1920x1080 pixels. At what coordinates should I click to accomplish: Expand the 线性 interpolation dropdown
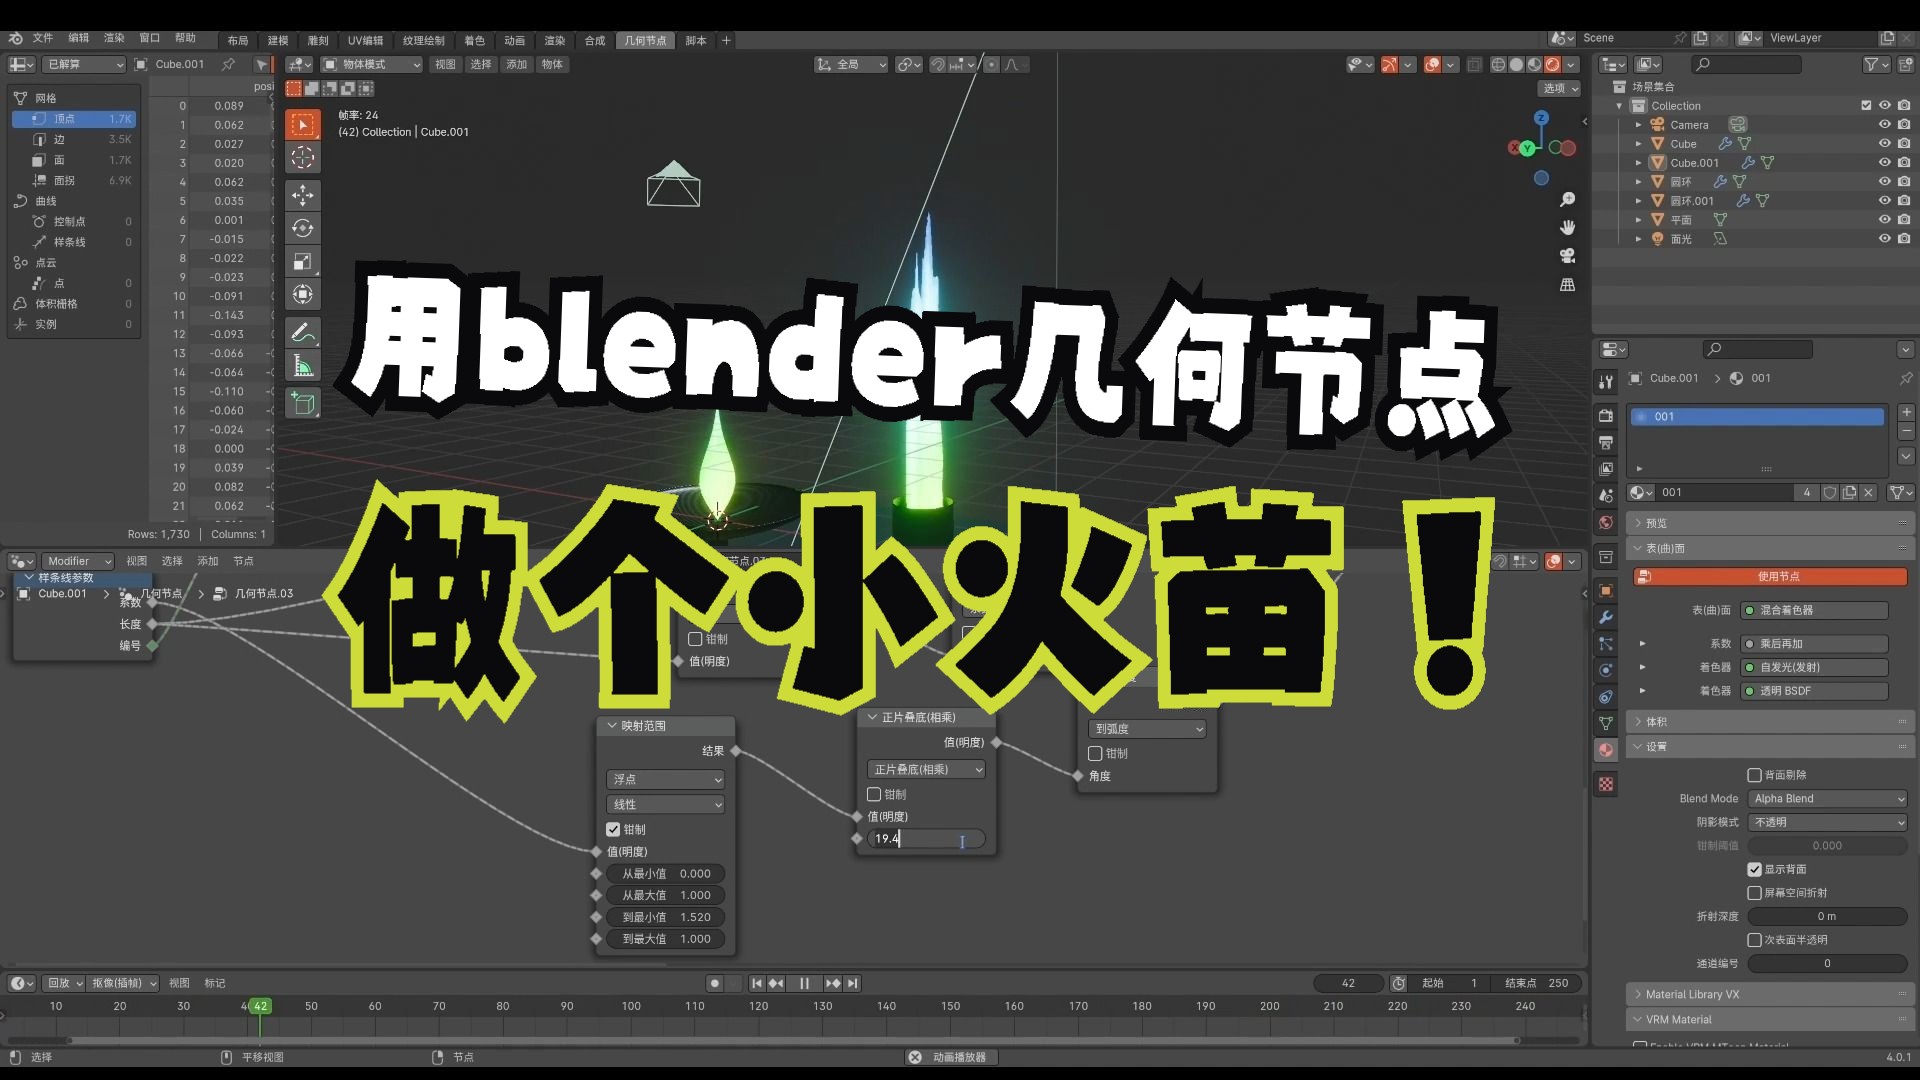pos(665,803)
